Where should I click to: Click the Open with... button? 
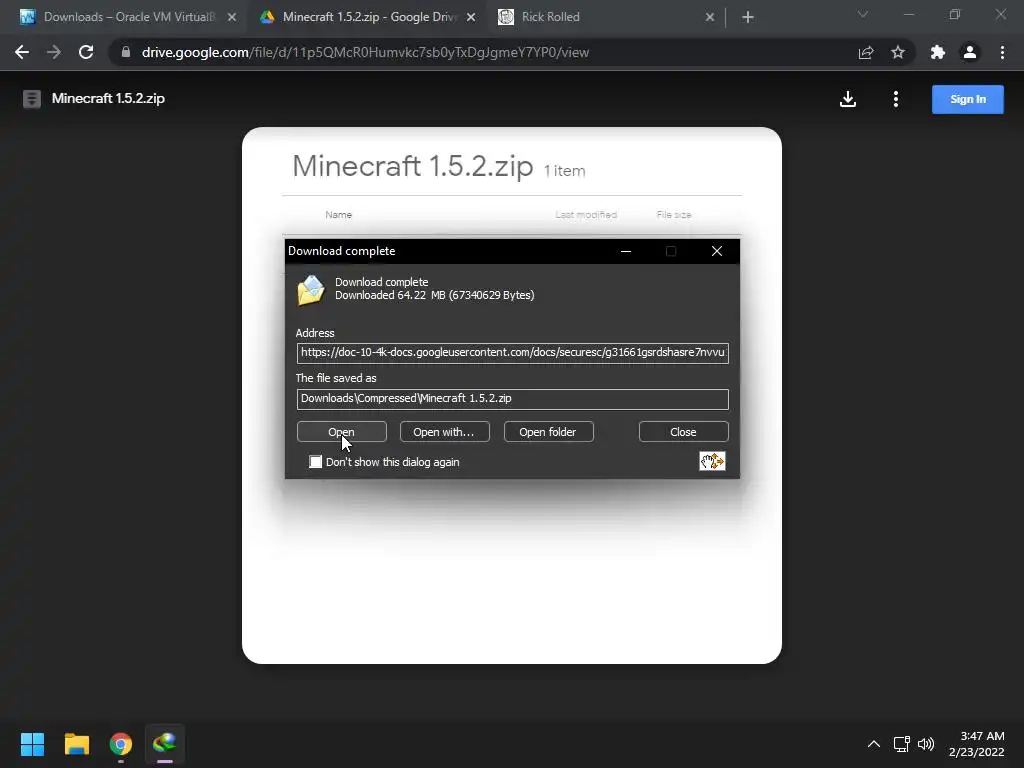coord(445,432)
